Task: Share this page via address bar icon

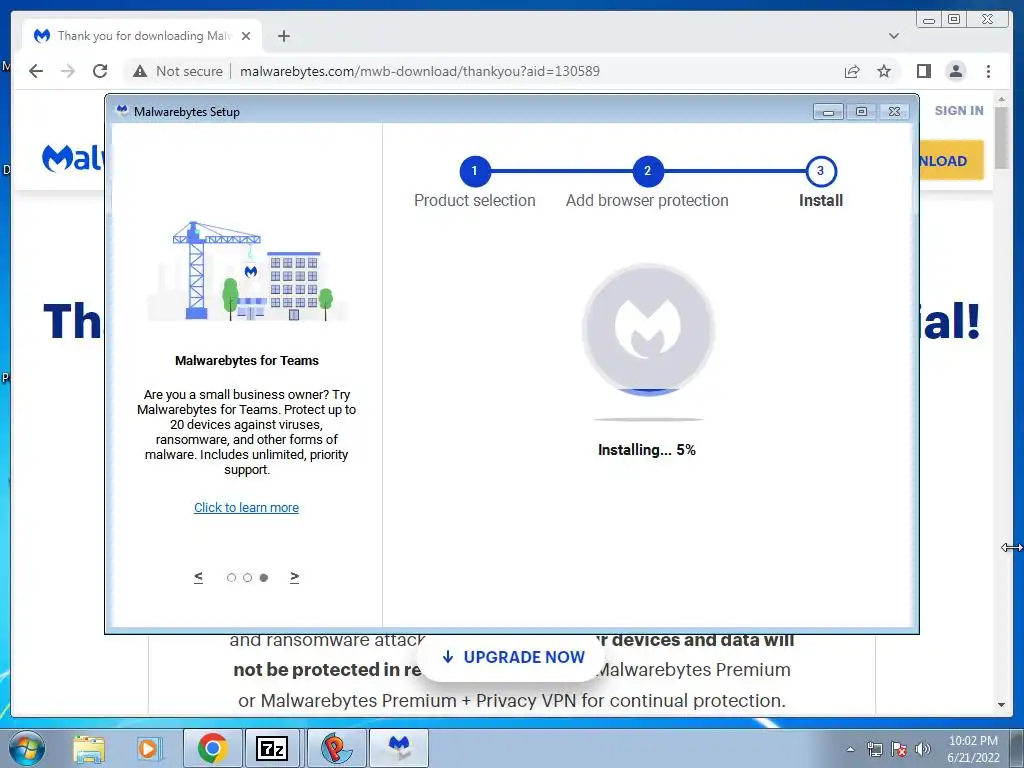Action: coord(852,71)
